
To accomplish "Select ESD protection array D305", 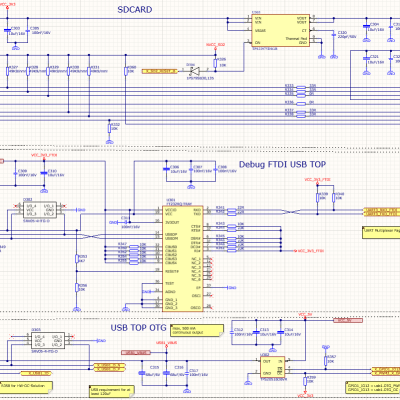I will click(x=48, y=340).
